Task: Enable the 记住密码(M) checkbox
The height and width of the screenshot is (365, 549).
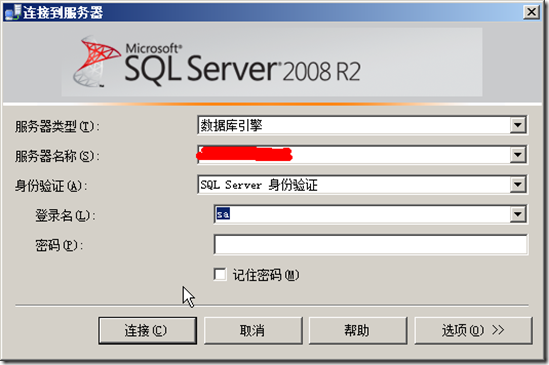Action: [x=220, y=274]
